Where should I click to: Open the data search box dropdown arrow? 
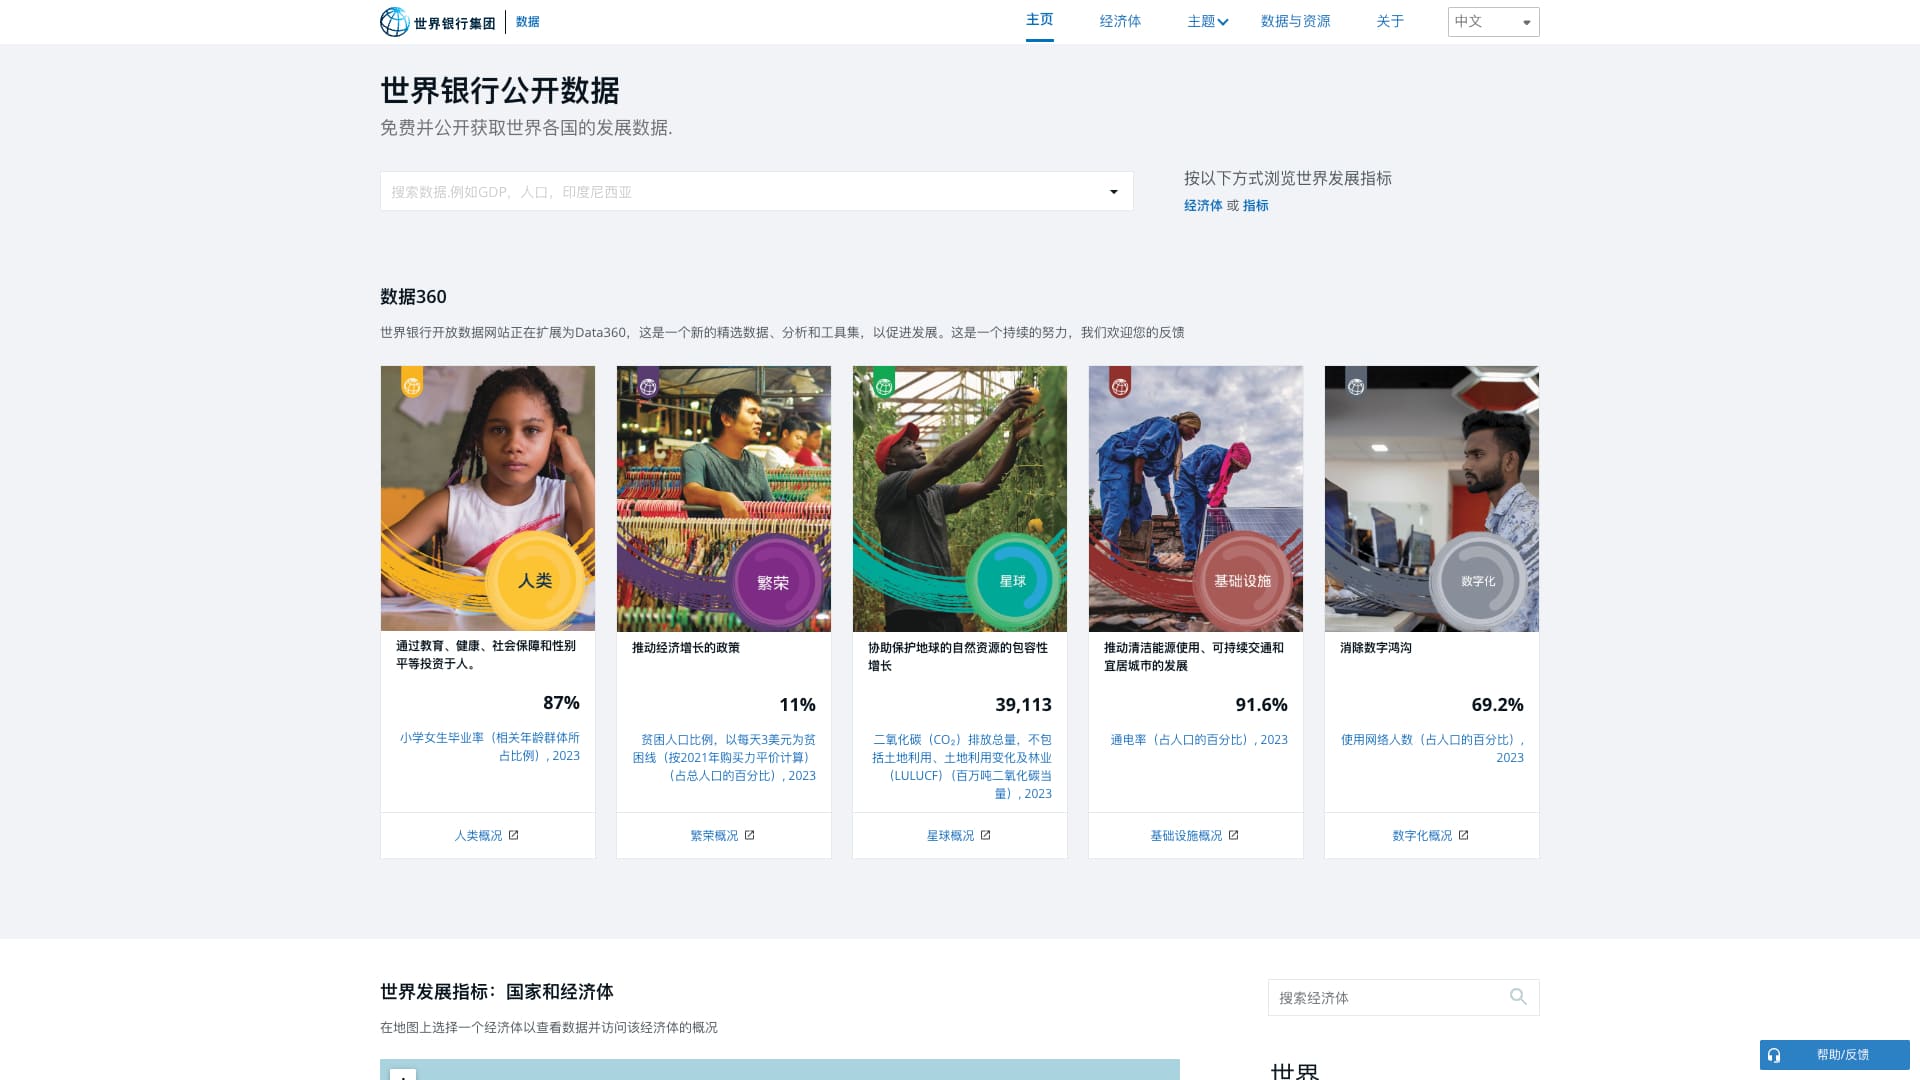(x=1113, y=192)
